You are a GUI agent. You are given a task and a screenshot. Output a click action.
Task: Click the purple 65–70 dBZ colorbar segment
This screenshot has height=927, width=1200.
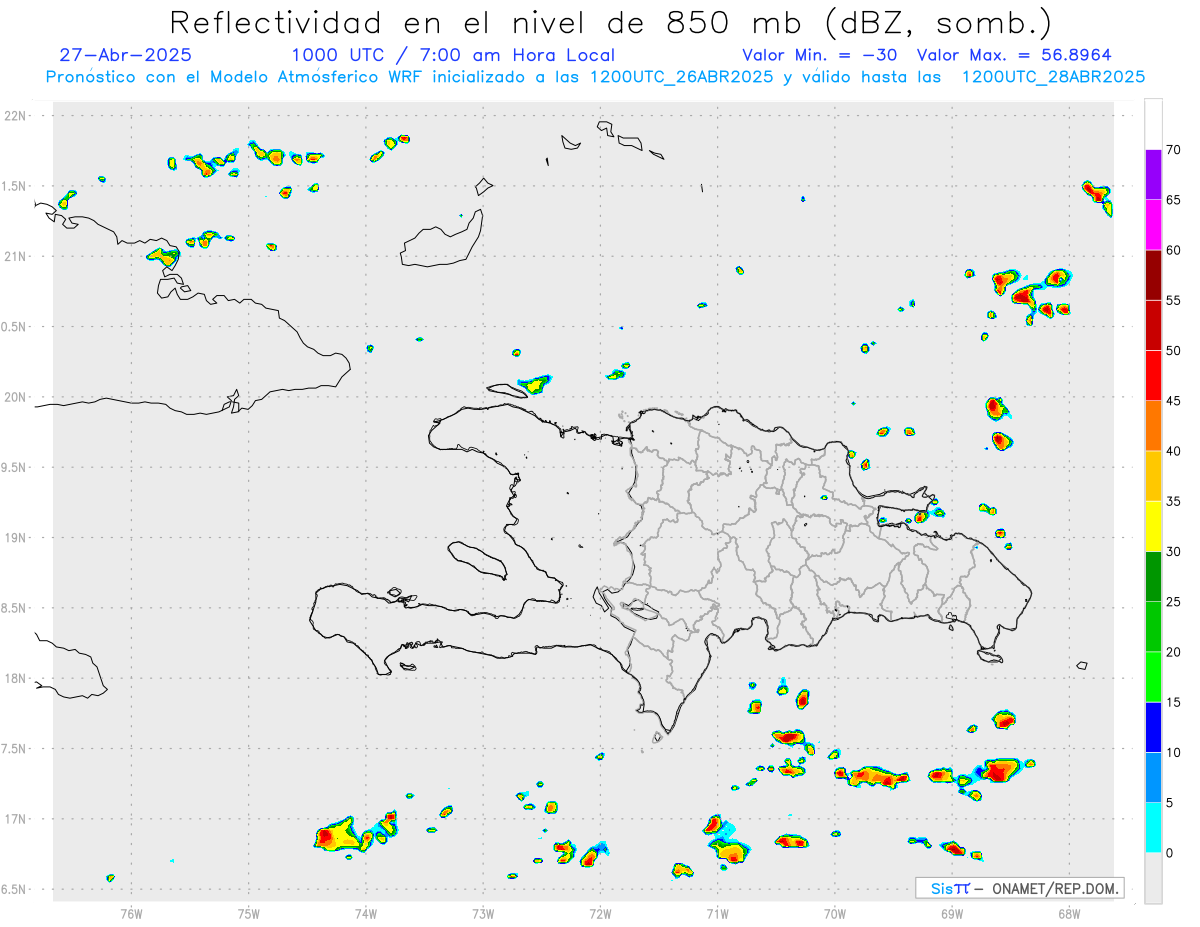[1153, 175]
